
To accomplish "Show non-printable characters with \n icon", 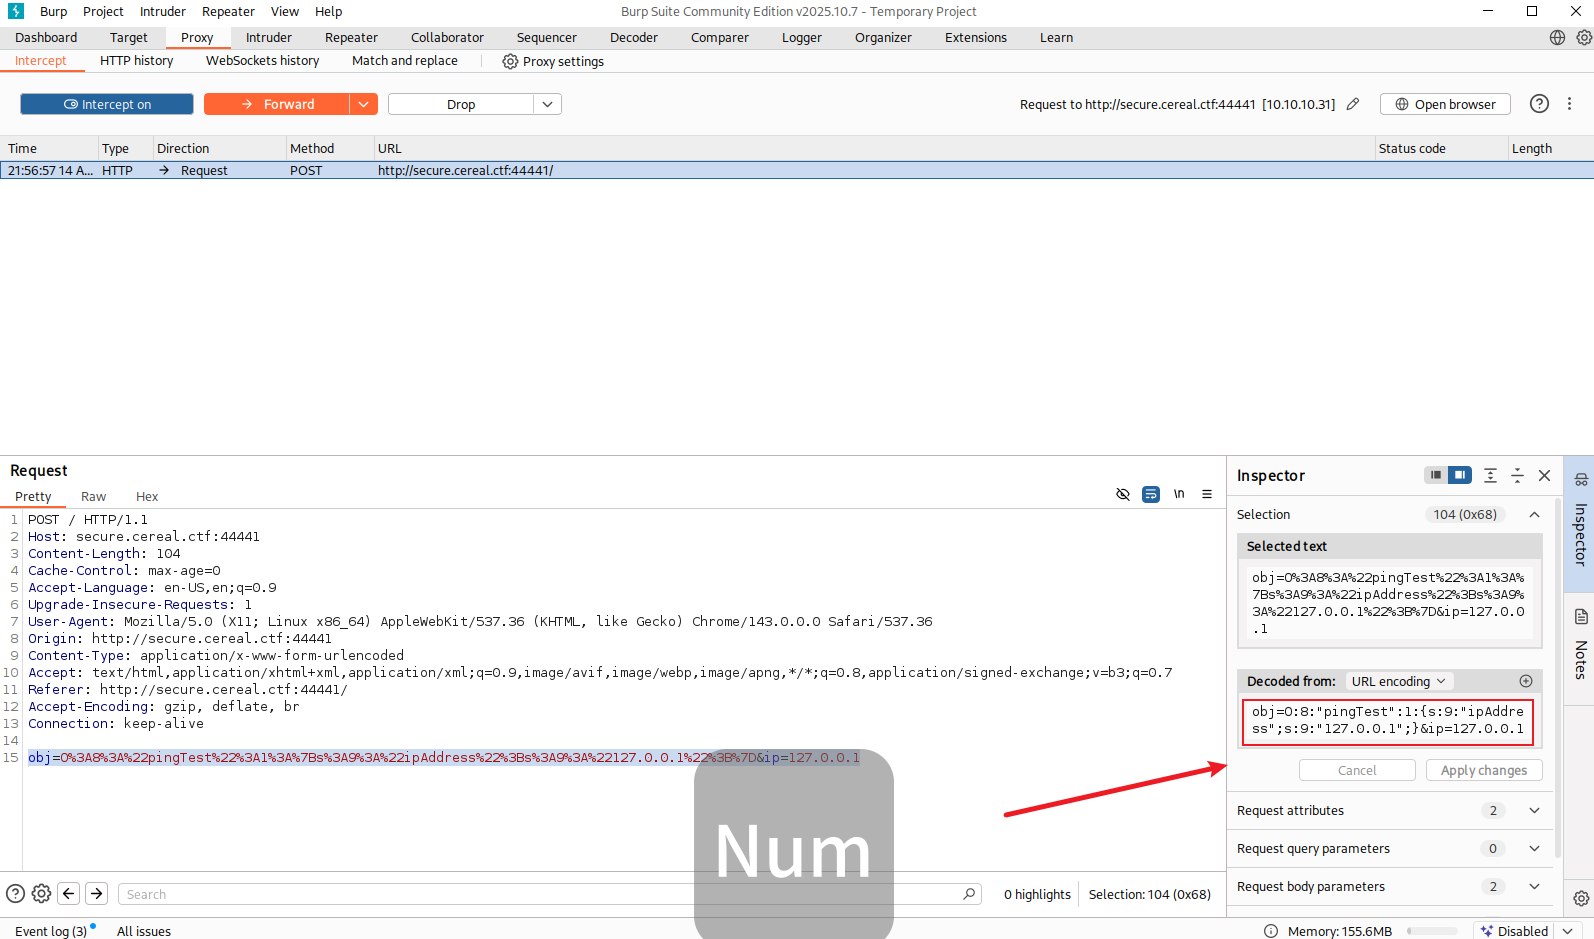I will tap(1179, 494).
